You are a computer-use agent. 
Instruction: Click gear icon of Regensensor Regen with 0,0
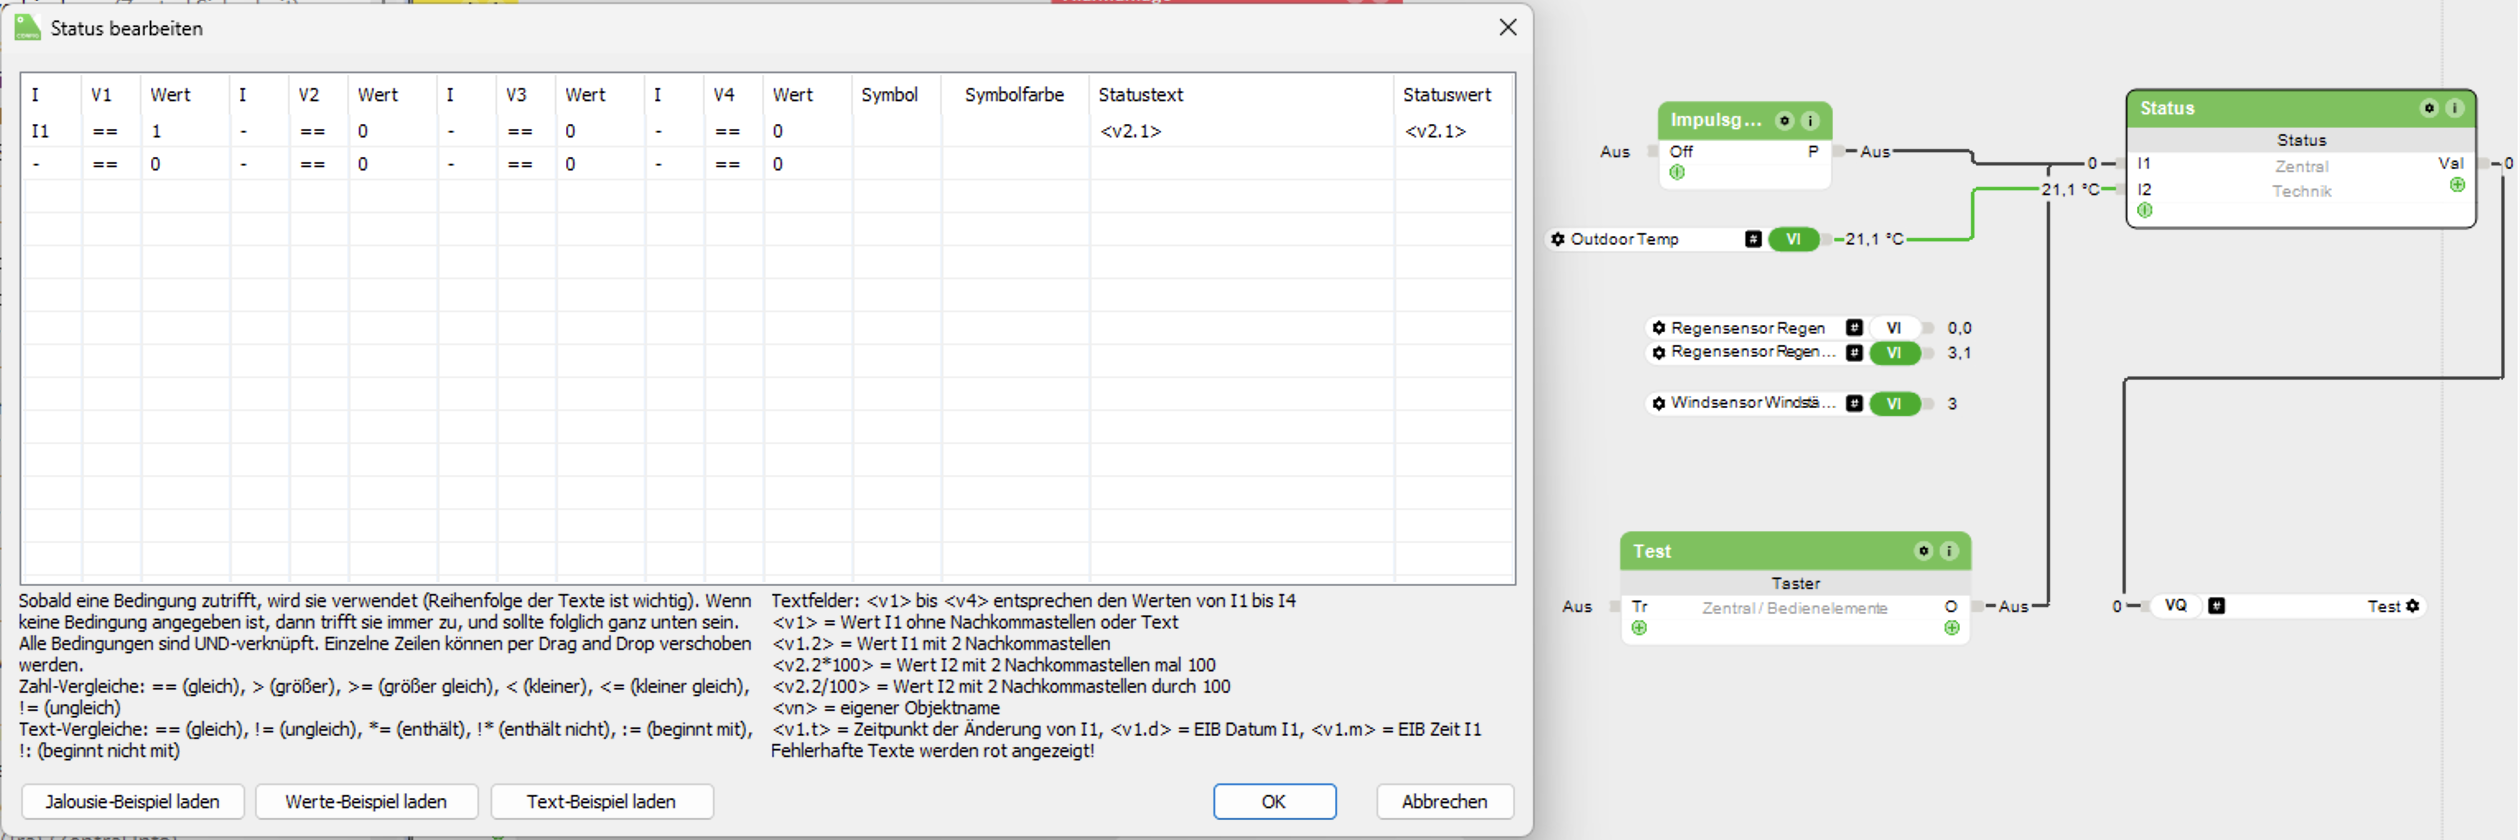(1659, 328)
